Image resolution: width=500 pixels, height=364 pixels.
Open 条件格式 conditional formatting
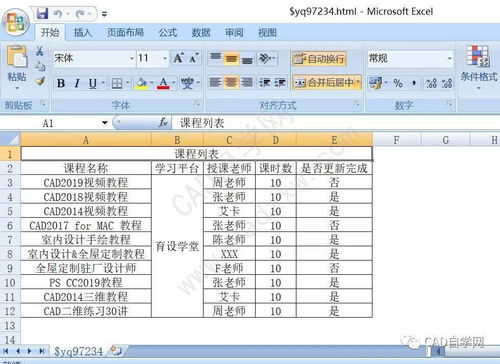click(x=478, y=67)
